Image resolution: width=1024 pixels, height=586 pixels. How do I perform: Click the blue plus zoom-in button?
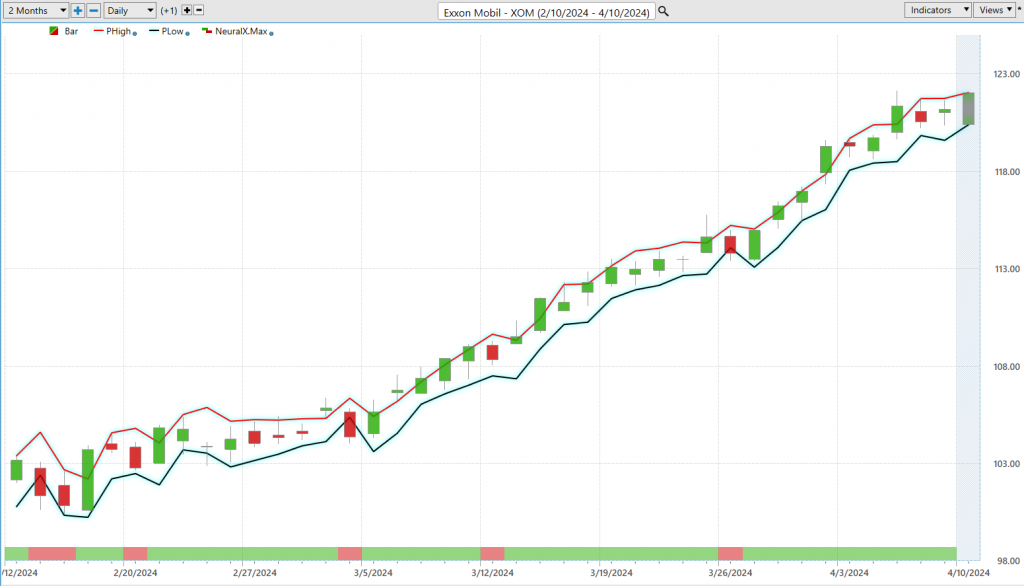tap(78, 10)
